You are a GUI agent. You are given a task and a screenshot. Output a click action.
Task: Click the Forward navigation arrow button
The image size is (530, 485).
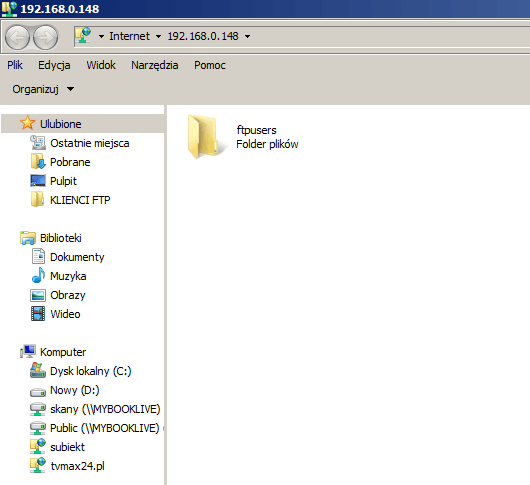(46, 37)
